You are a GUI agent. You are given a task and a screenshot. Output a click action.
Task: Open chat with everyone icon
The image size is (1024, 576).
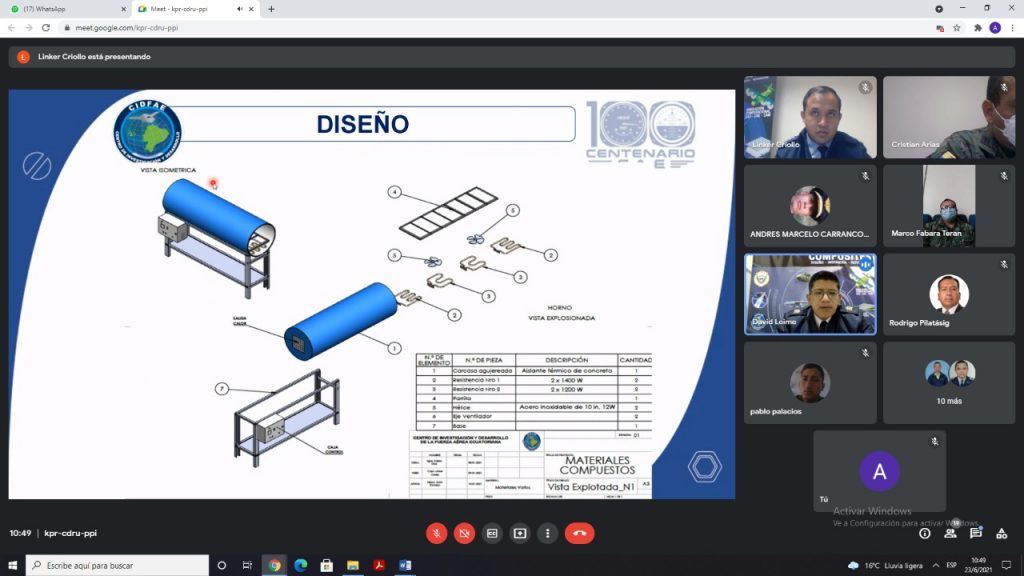tap(976, 534)
